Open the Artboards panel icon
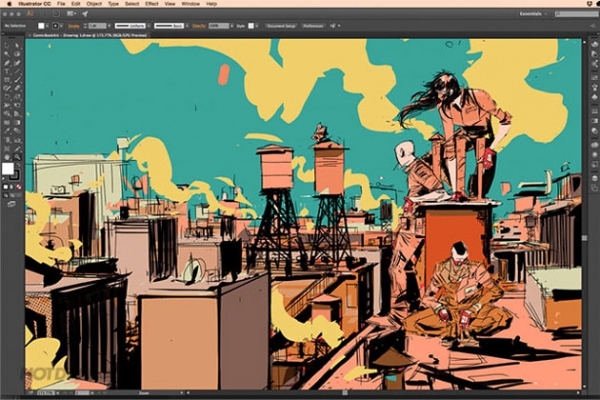 click(594, 189)
